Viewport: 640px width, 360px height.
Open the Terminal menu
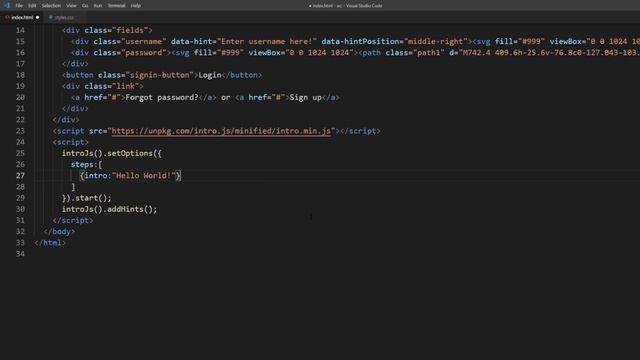coord(116,6)
